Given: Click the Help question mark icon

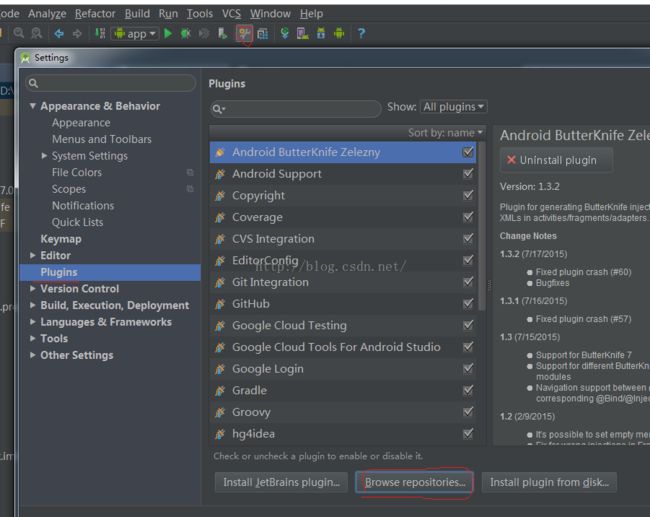Looking at the screenshot, I should [x=361, y=33].
